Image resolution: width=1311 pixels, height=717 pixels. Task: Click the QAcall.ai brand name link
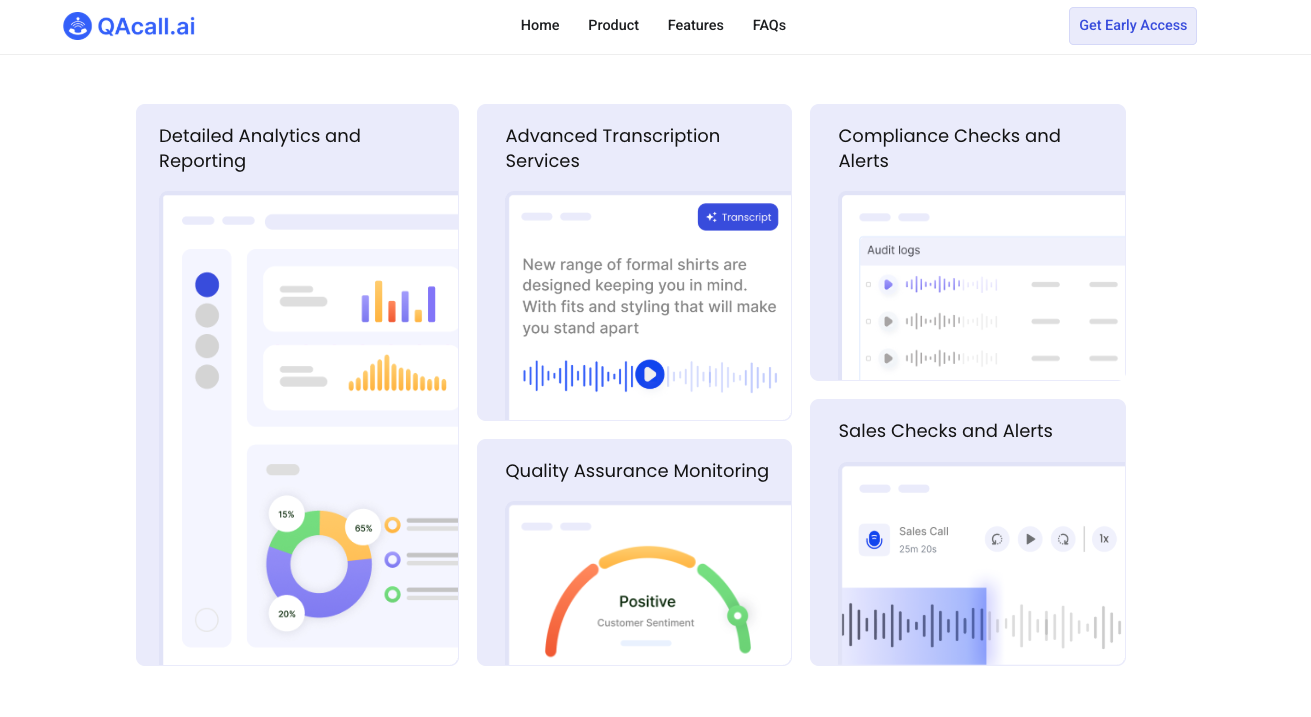(x=146, y=26)
